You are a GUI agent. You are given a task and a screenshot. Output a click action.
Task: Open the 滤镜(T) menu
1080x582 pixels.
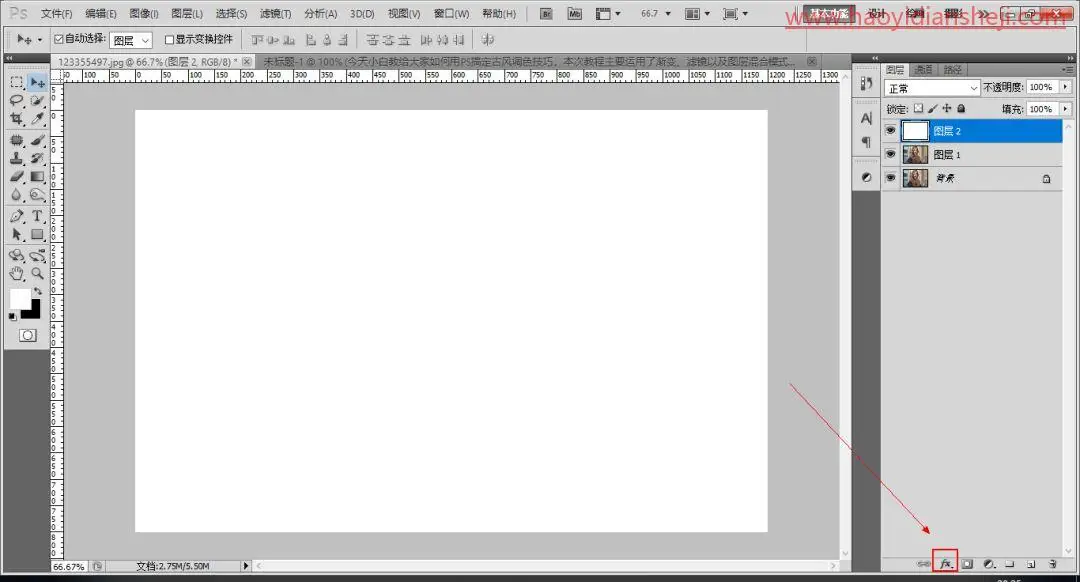point(275,14)
